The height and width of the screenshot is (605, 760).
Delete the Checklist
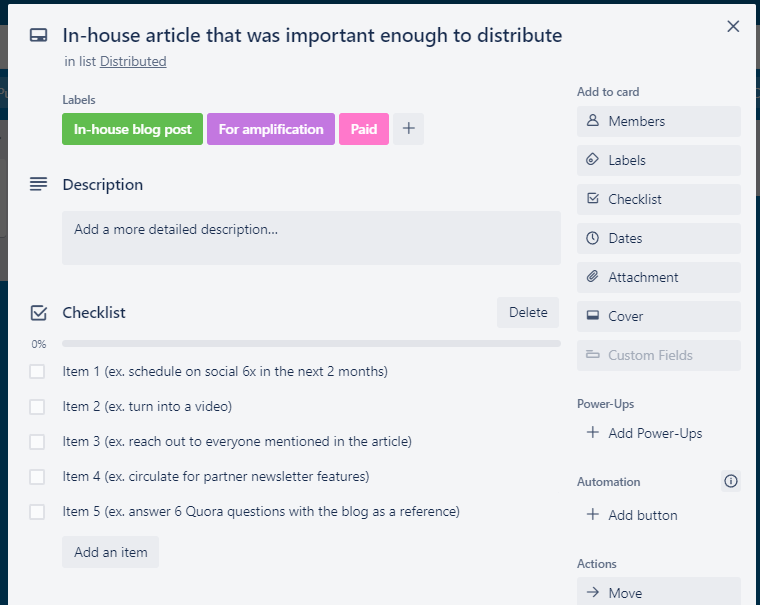528,312
